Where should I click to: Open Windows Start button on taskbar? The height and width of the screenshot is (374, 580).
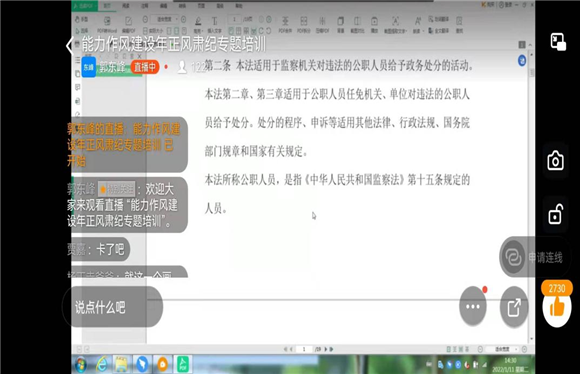[81, 364]
